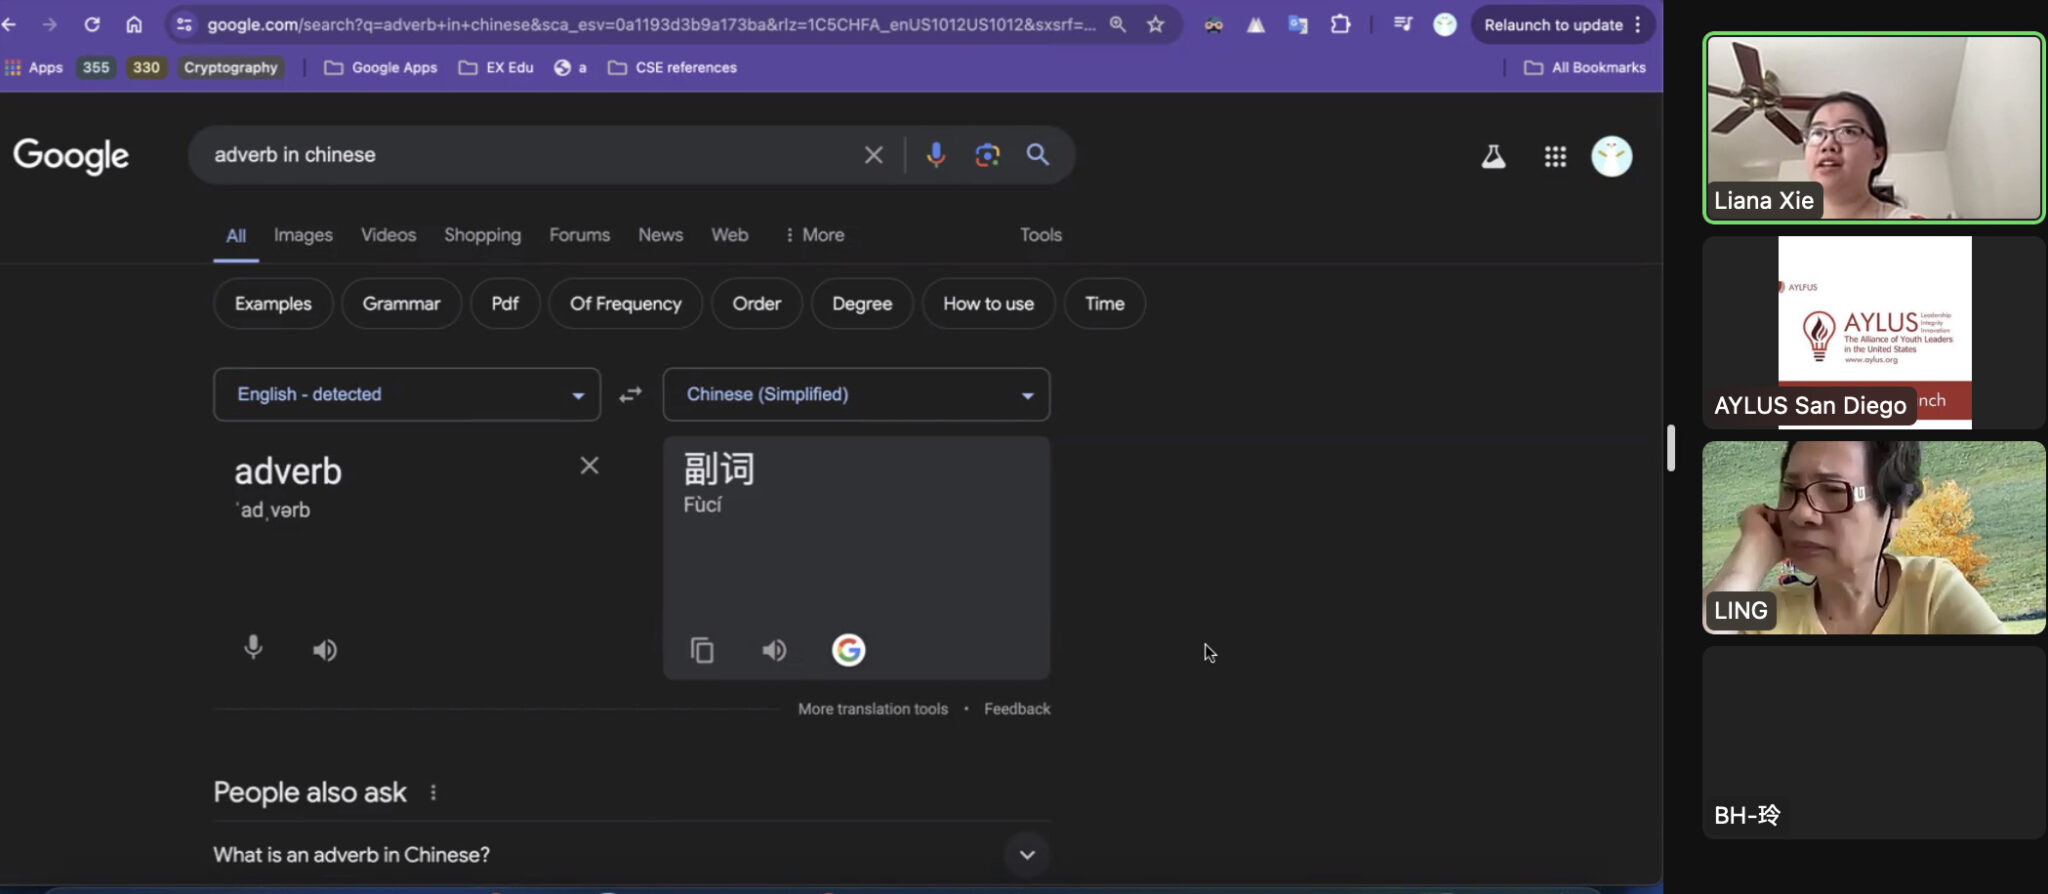Filter by How to use chip

988,304
